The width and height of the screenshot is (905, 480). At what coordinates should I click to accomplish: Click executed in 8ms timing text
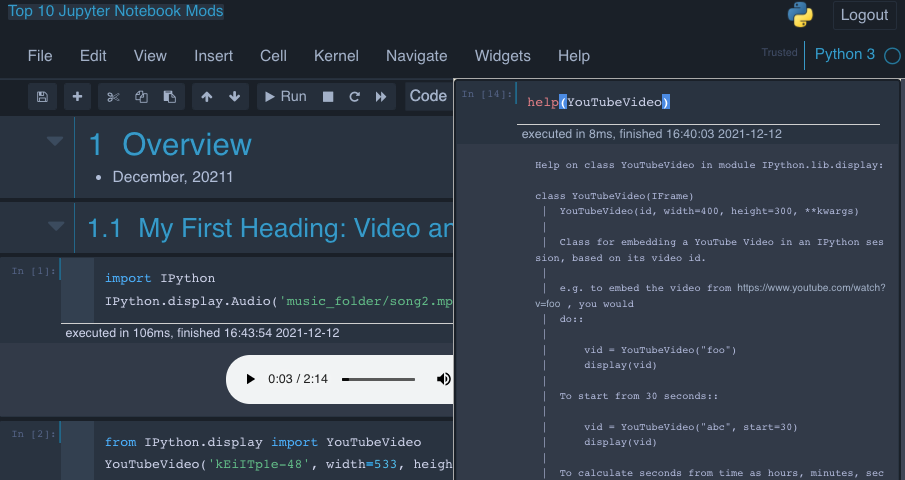pos(652,134)
